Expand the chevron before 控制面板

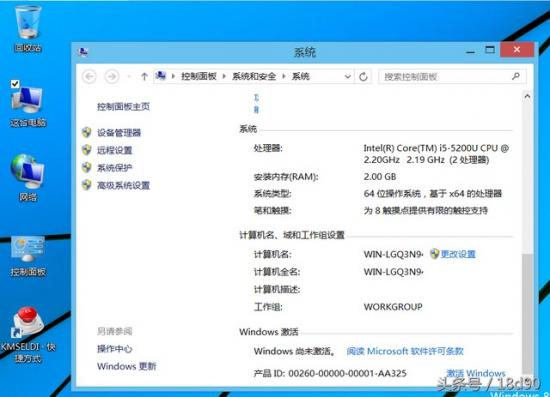click(x=173, y=76)
